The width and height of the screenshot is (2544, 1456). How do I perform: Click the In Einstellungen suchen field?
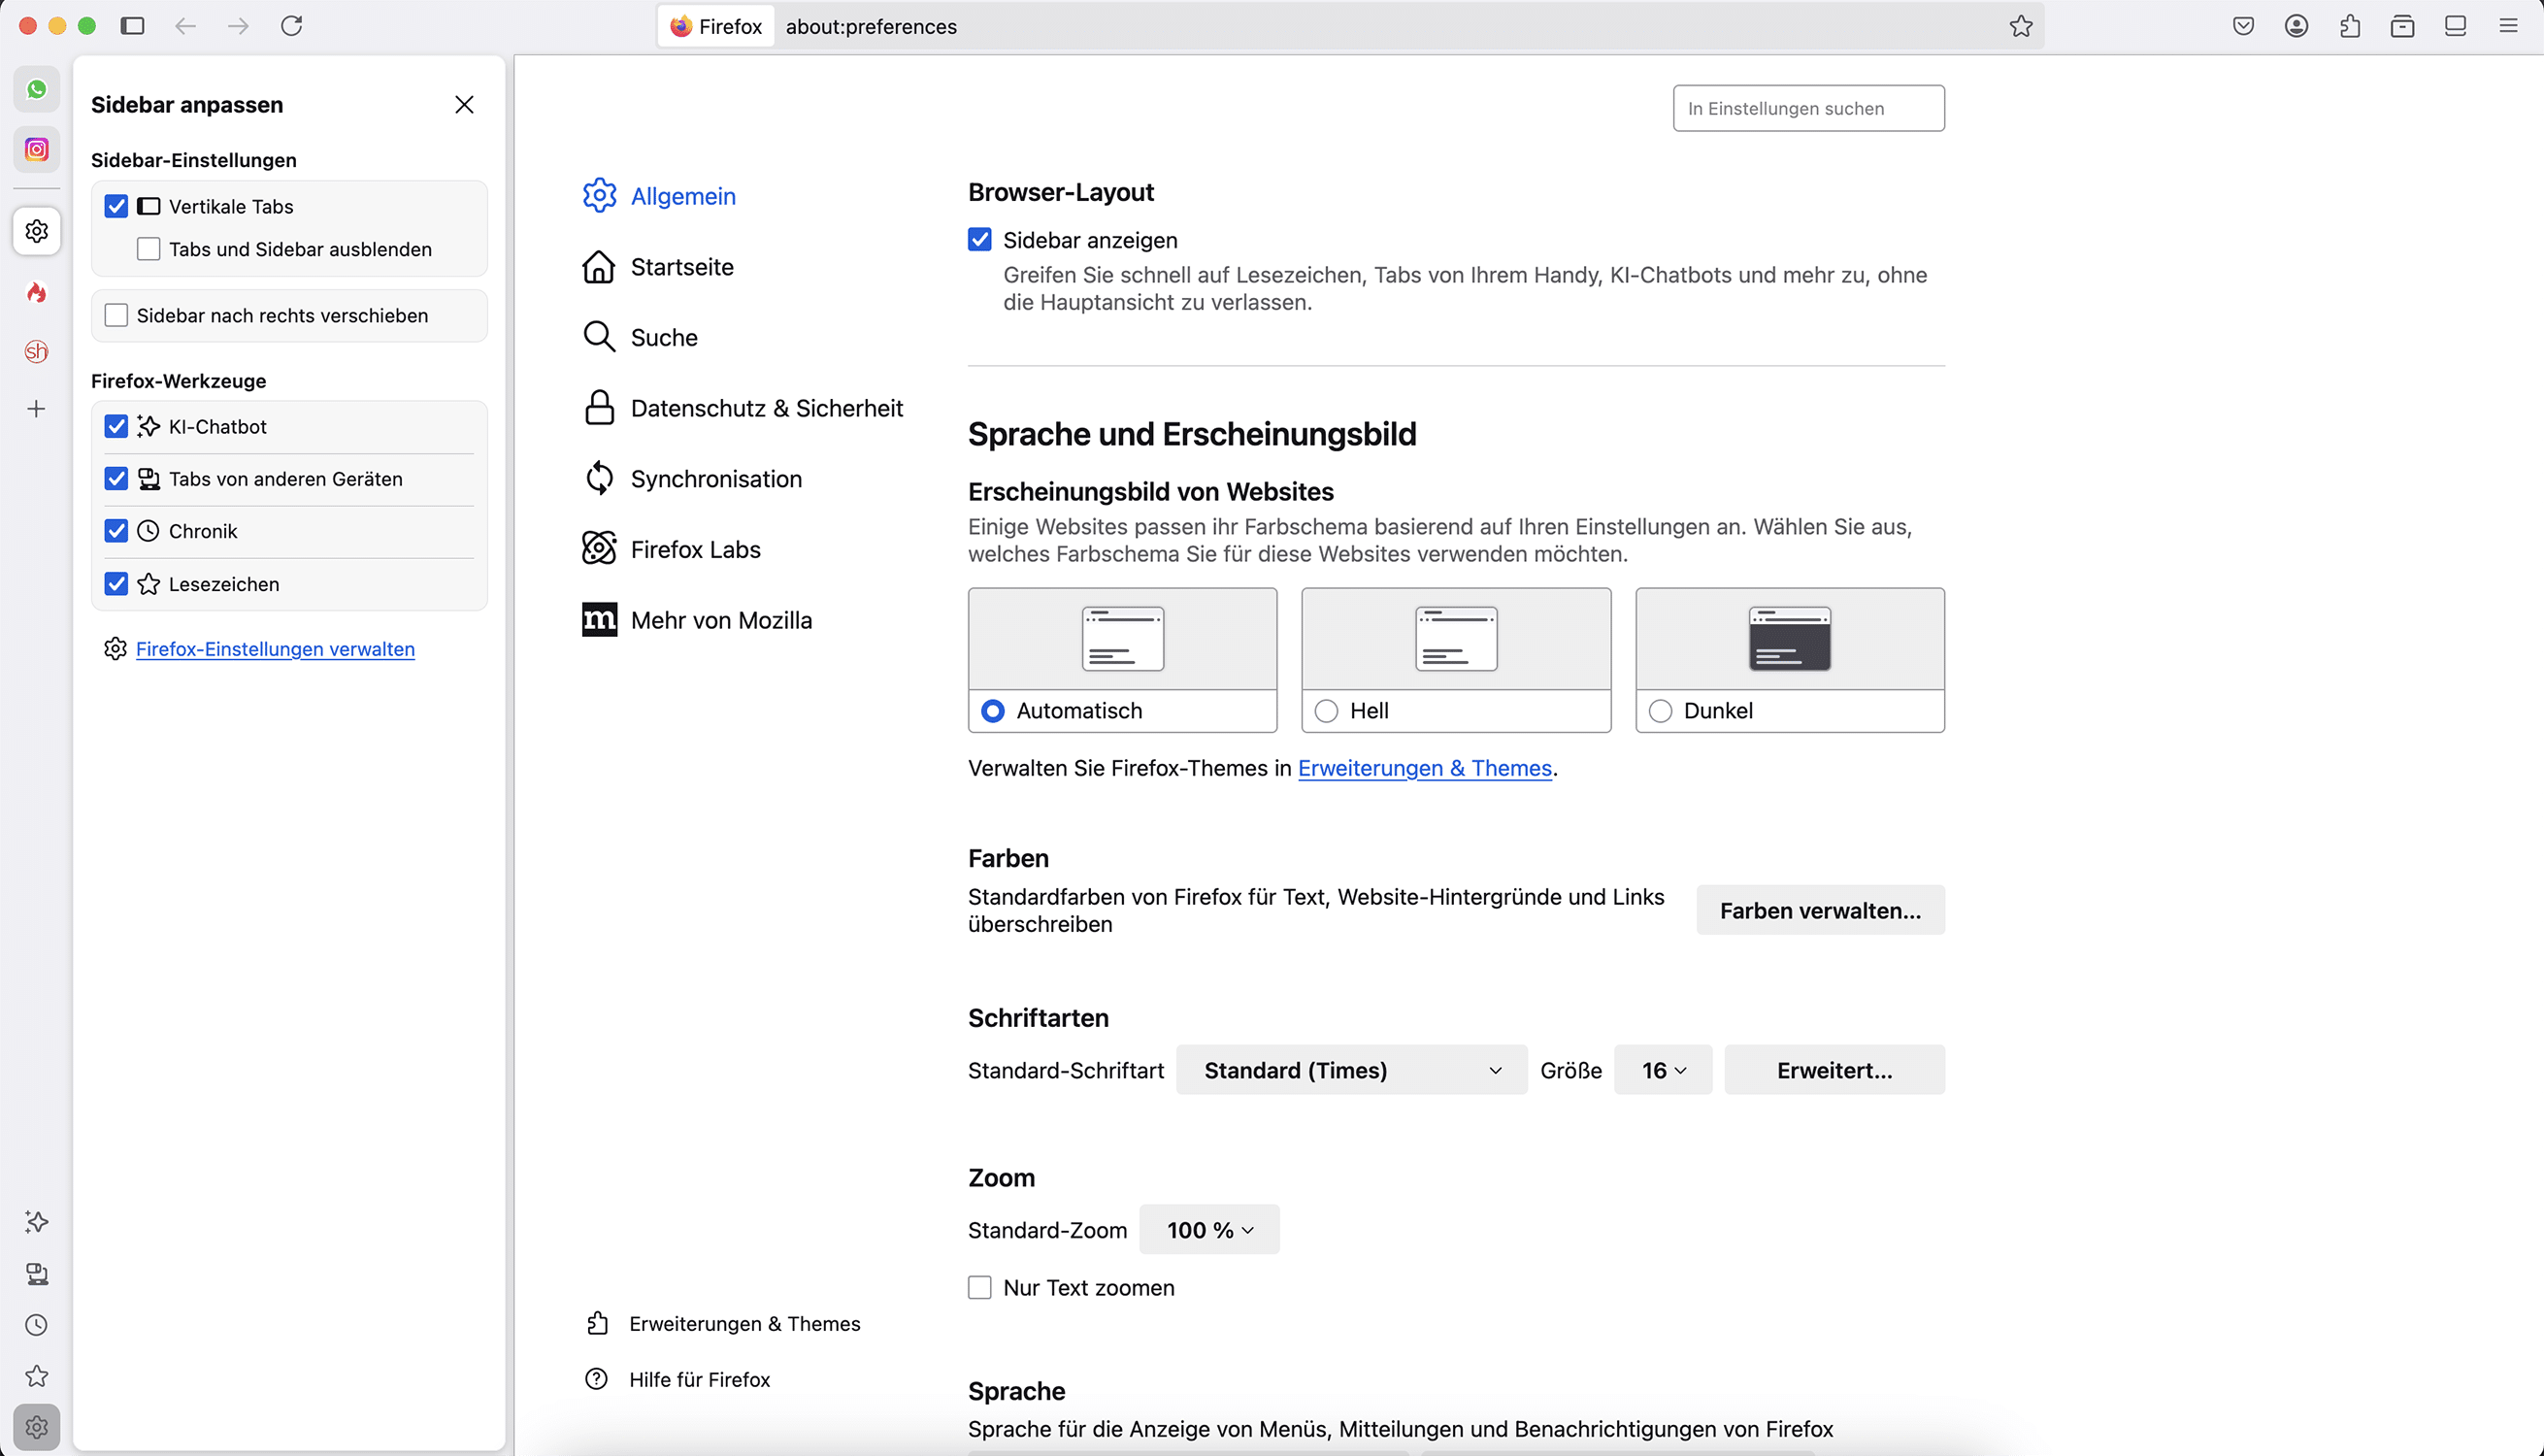coord(1807,108)
